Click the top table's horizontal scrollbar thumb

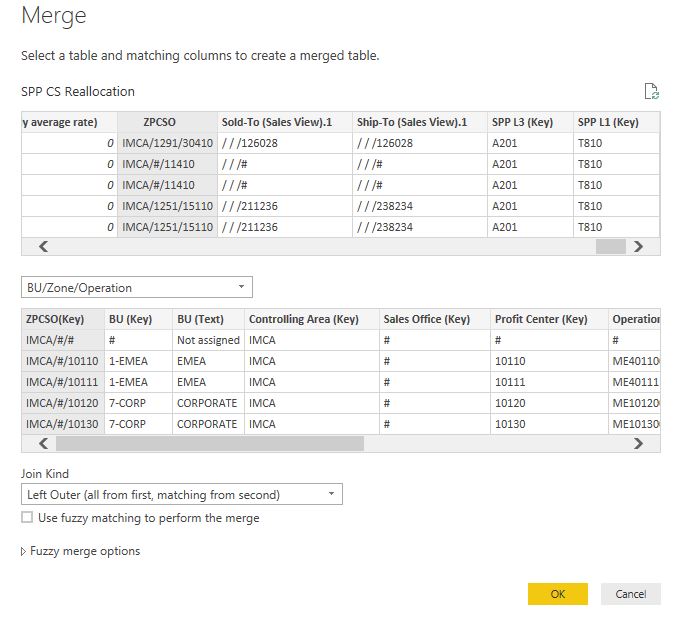coord(611,247)
